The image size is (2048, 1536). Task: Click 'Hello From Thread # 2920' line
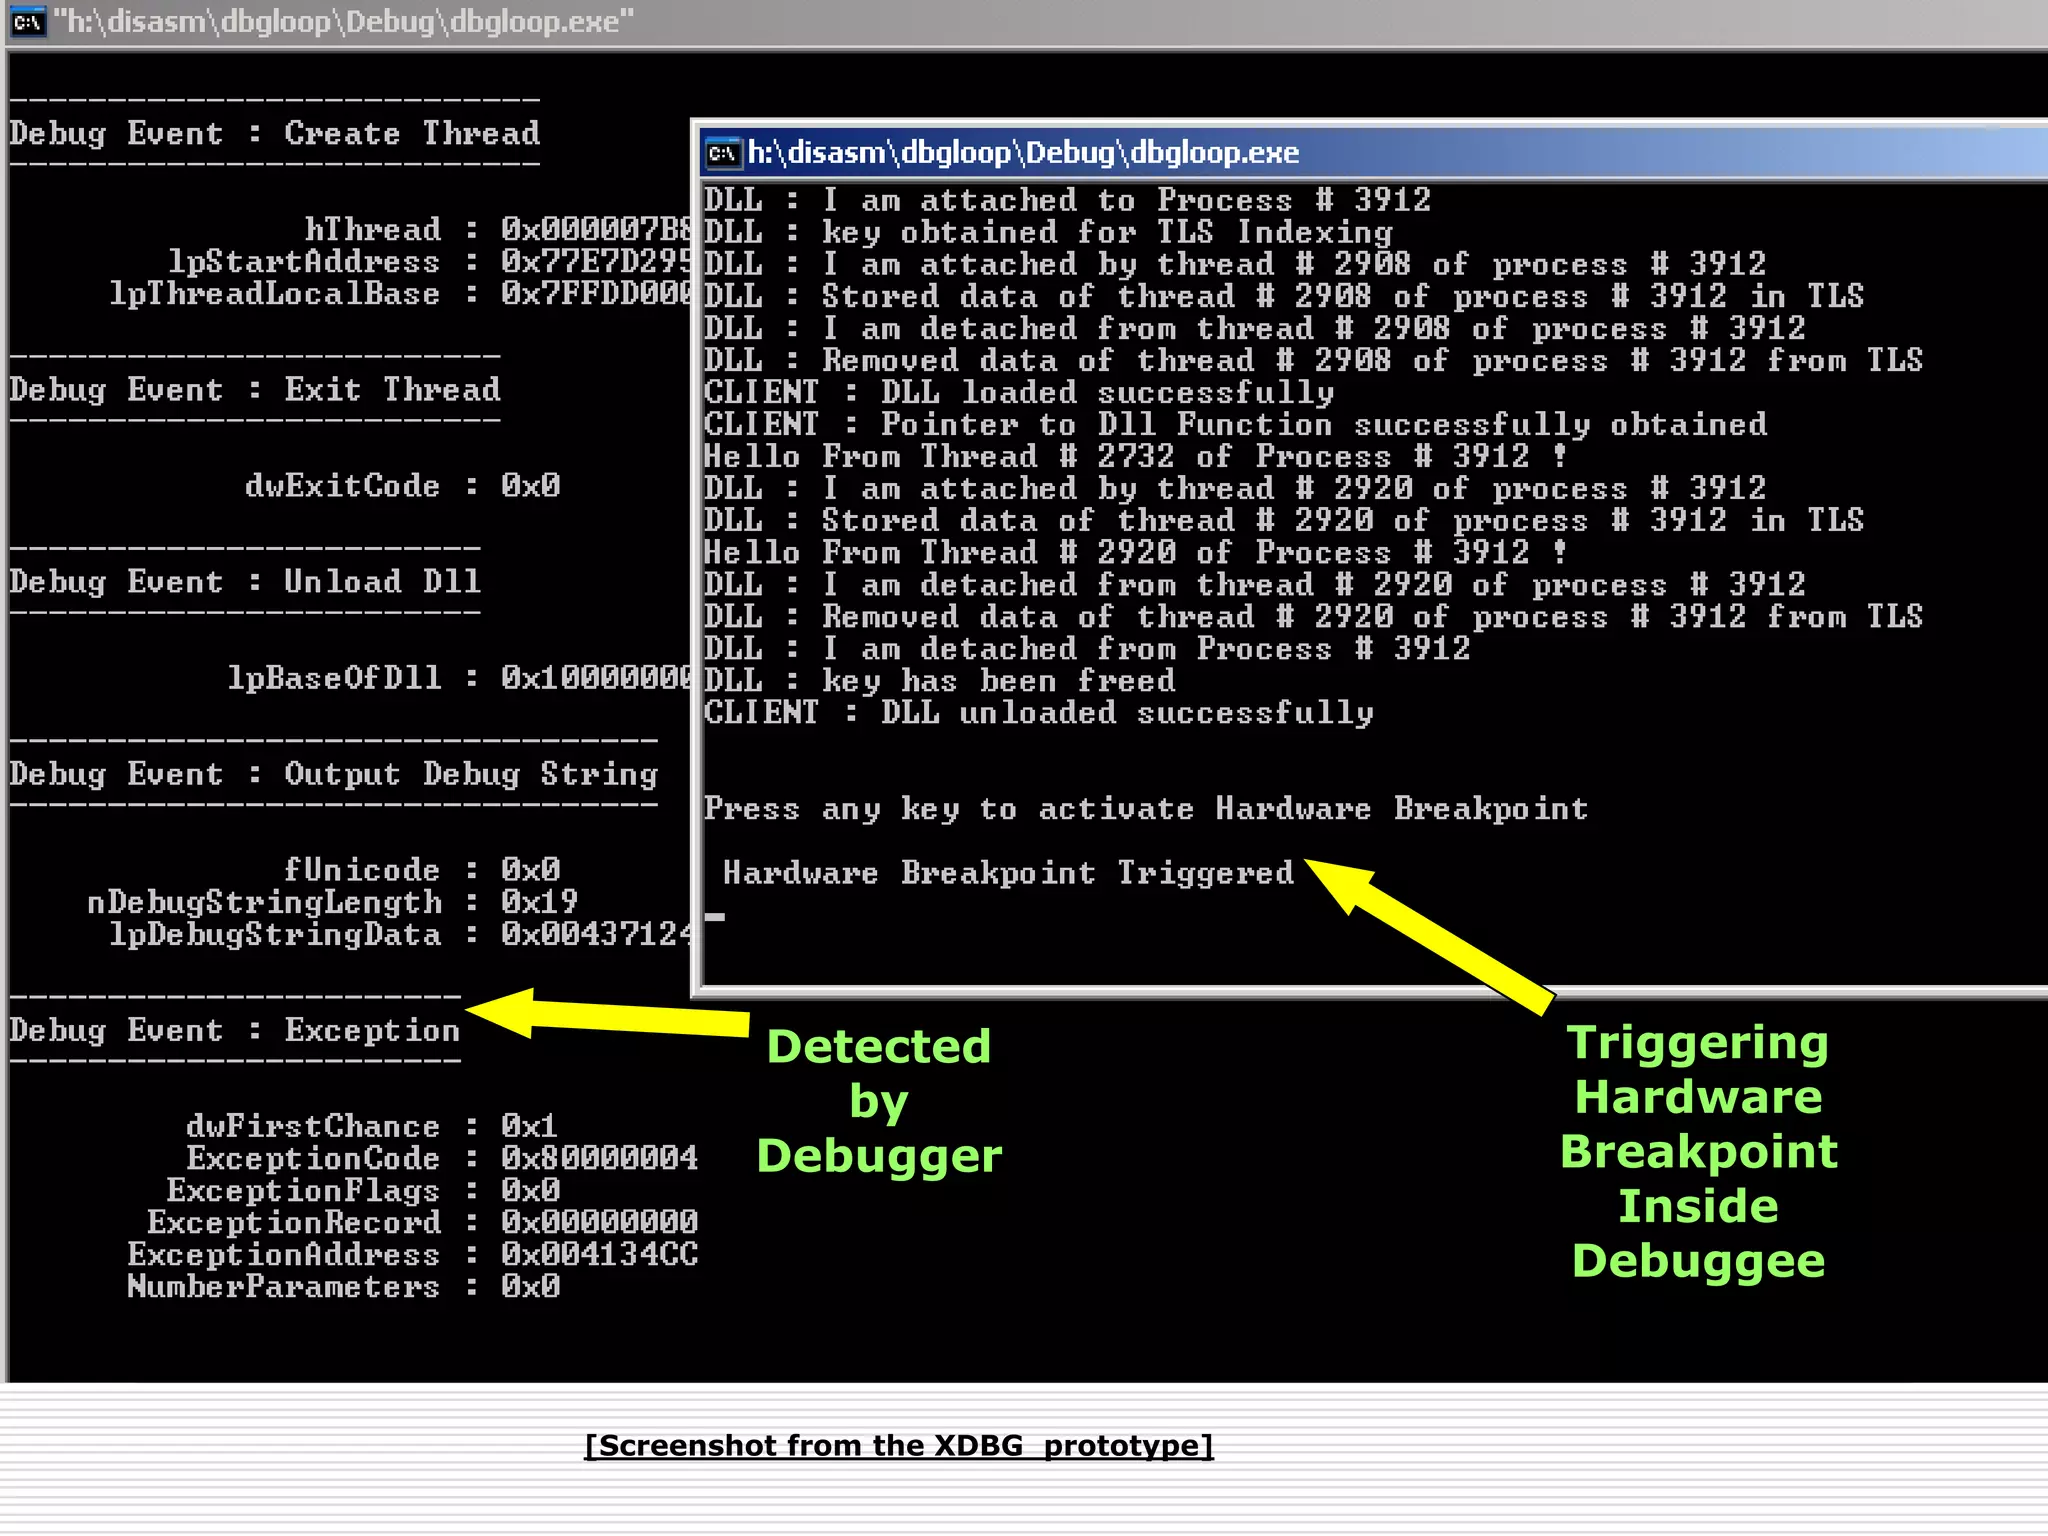pos(1136,552)
